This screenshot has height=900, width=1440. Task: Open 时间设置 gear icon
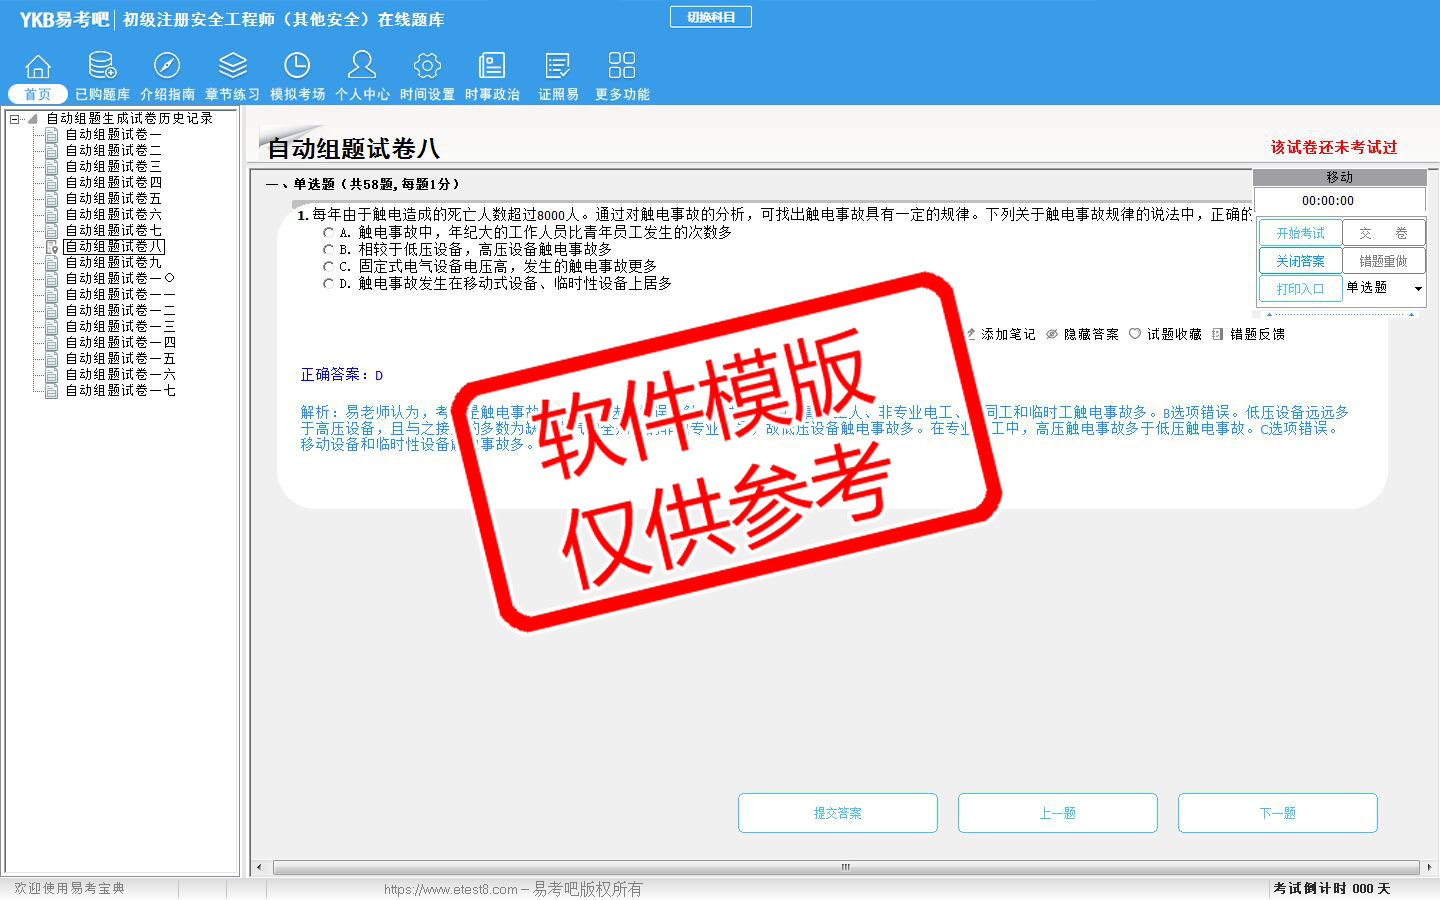pyautogui.click(x=427, y=66)
